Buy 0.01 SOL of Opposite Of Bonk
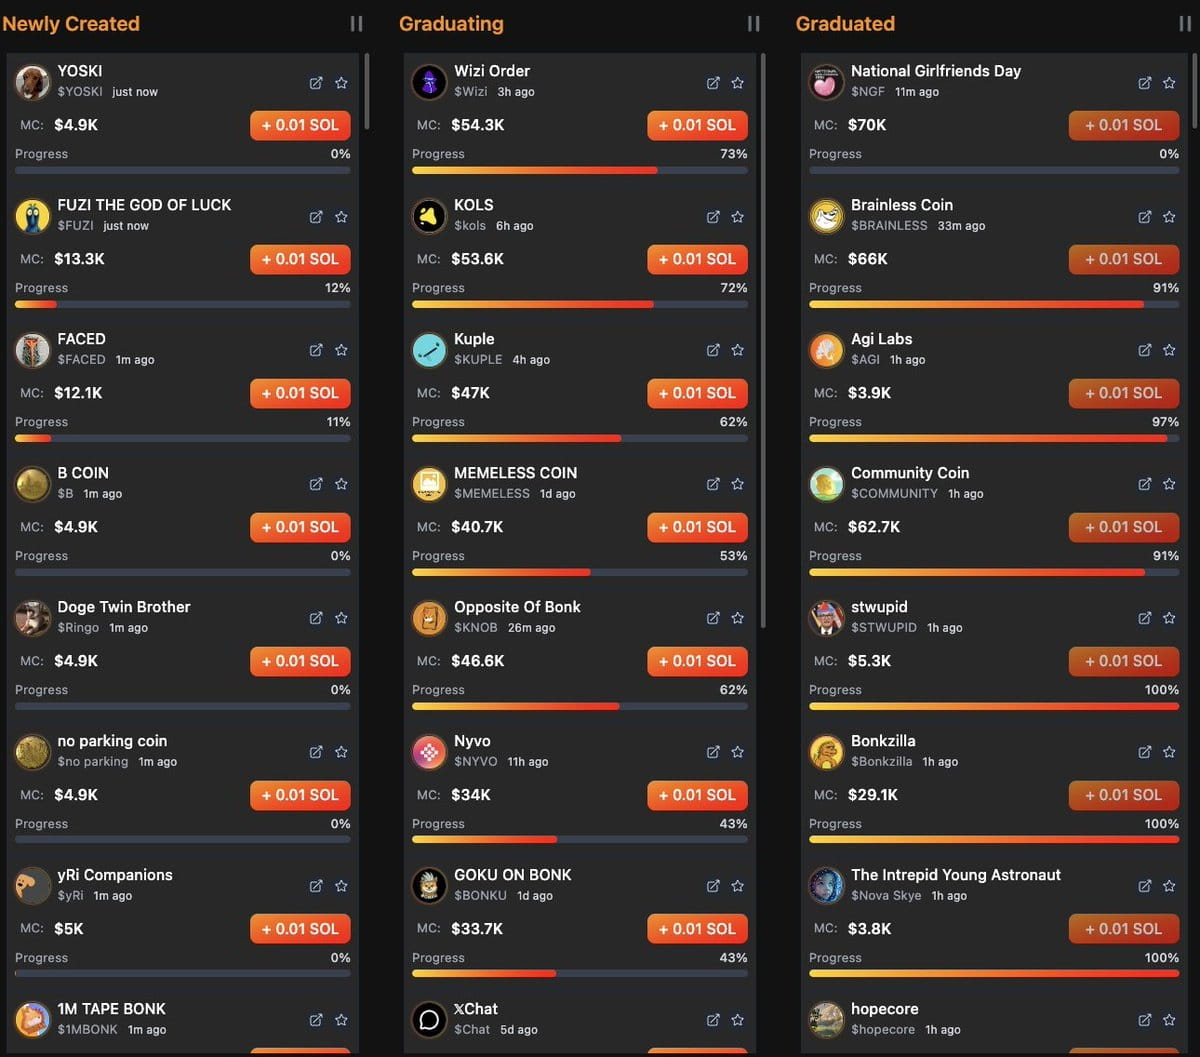This screenshot has width=1200, height=1057. (x=697, y=661)
